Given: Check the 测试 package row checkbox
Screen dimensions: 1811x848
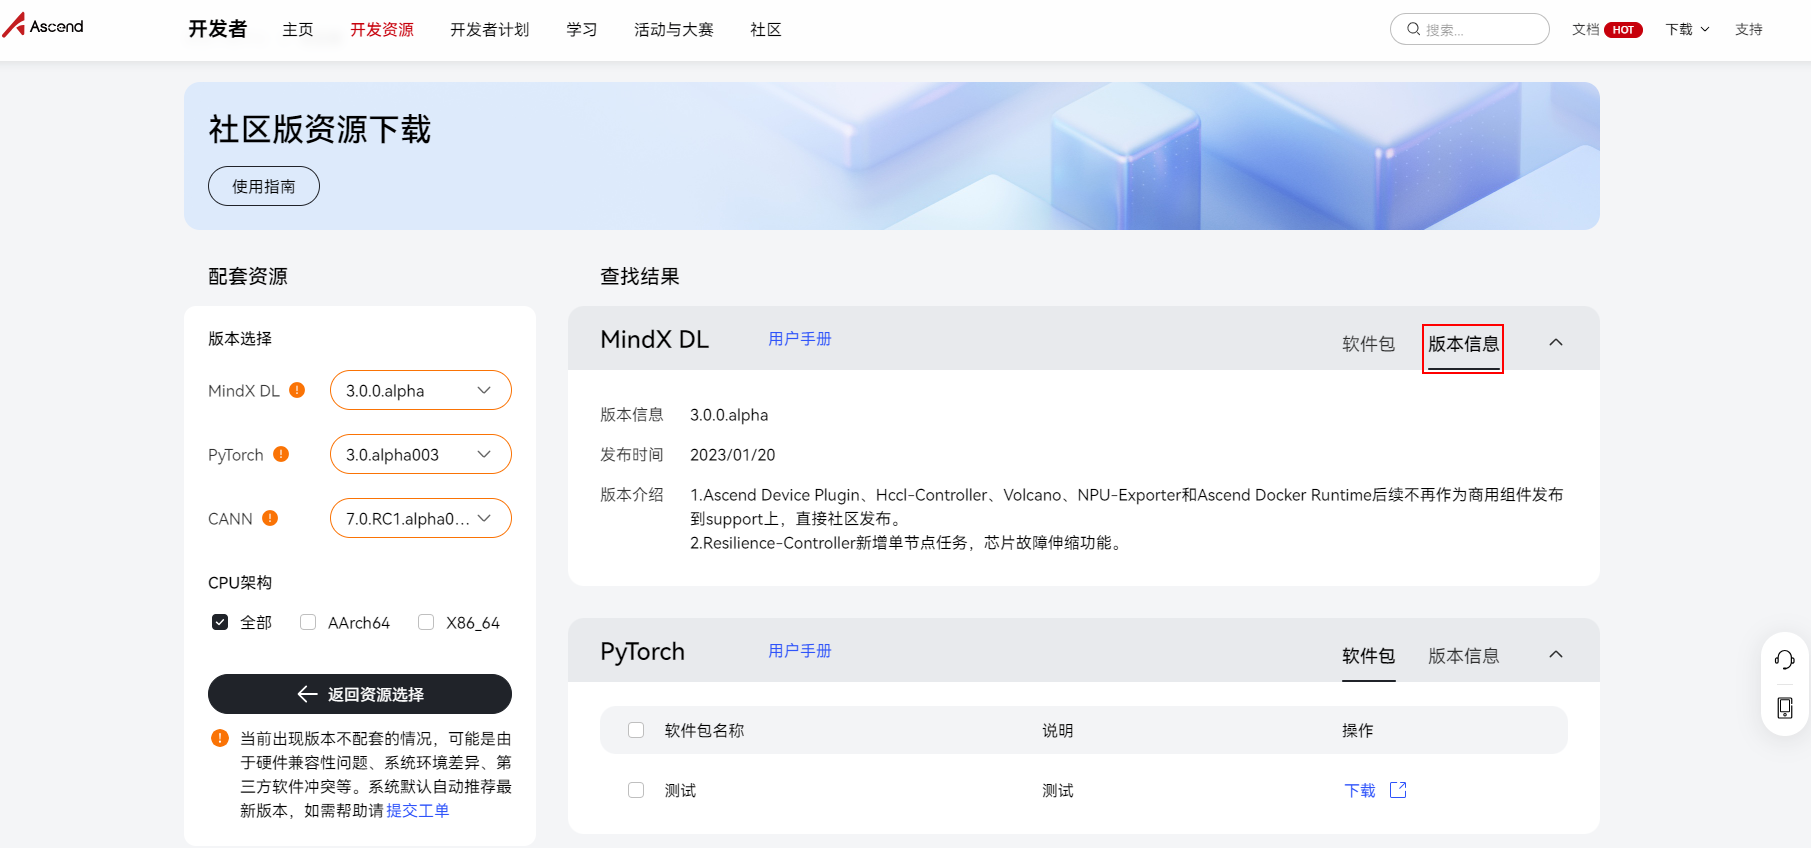Looking at the screenshot, I should [x=636, y=790].
